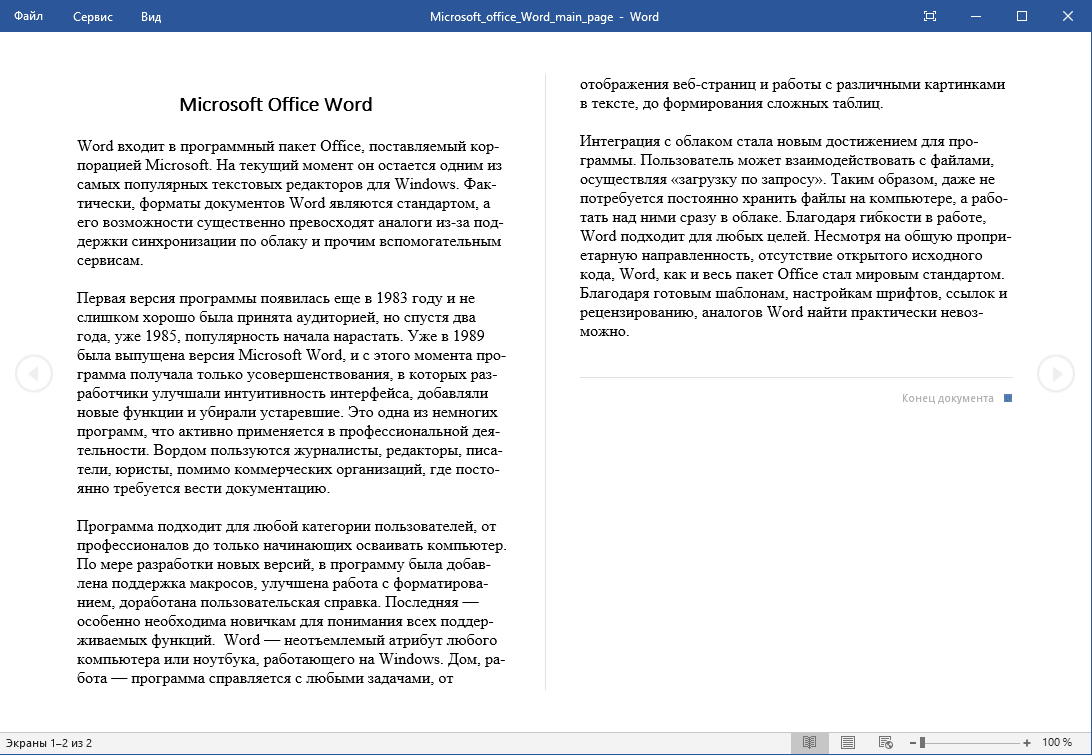Close the Word window

[x=1068, y=16]
